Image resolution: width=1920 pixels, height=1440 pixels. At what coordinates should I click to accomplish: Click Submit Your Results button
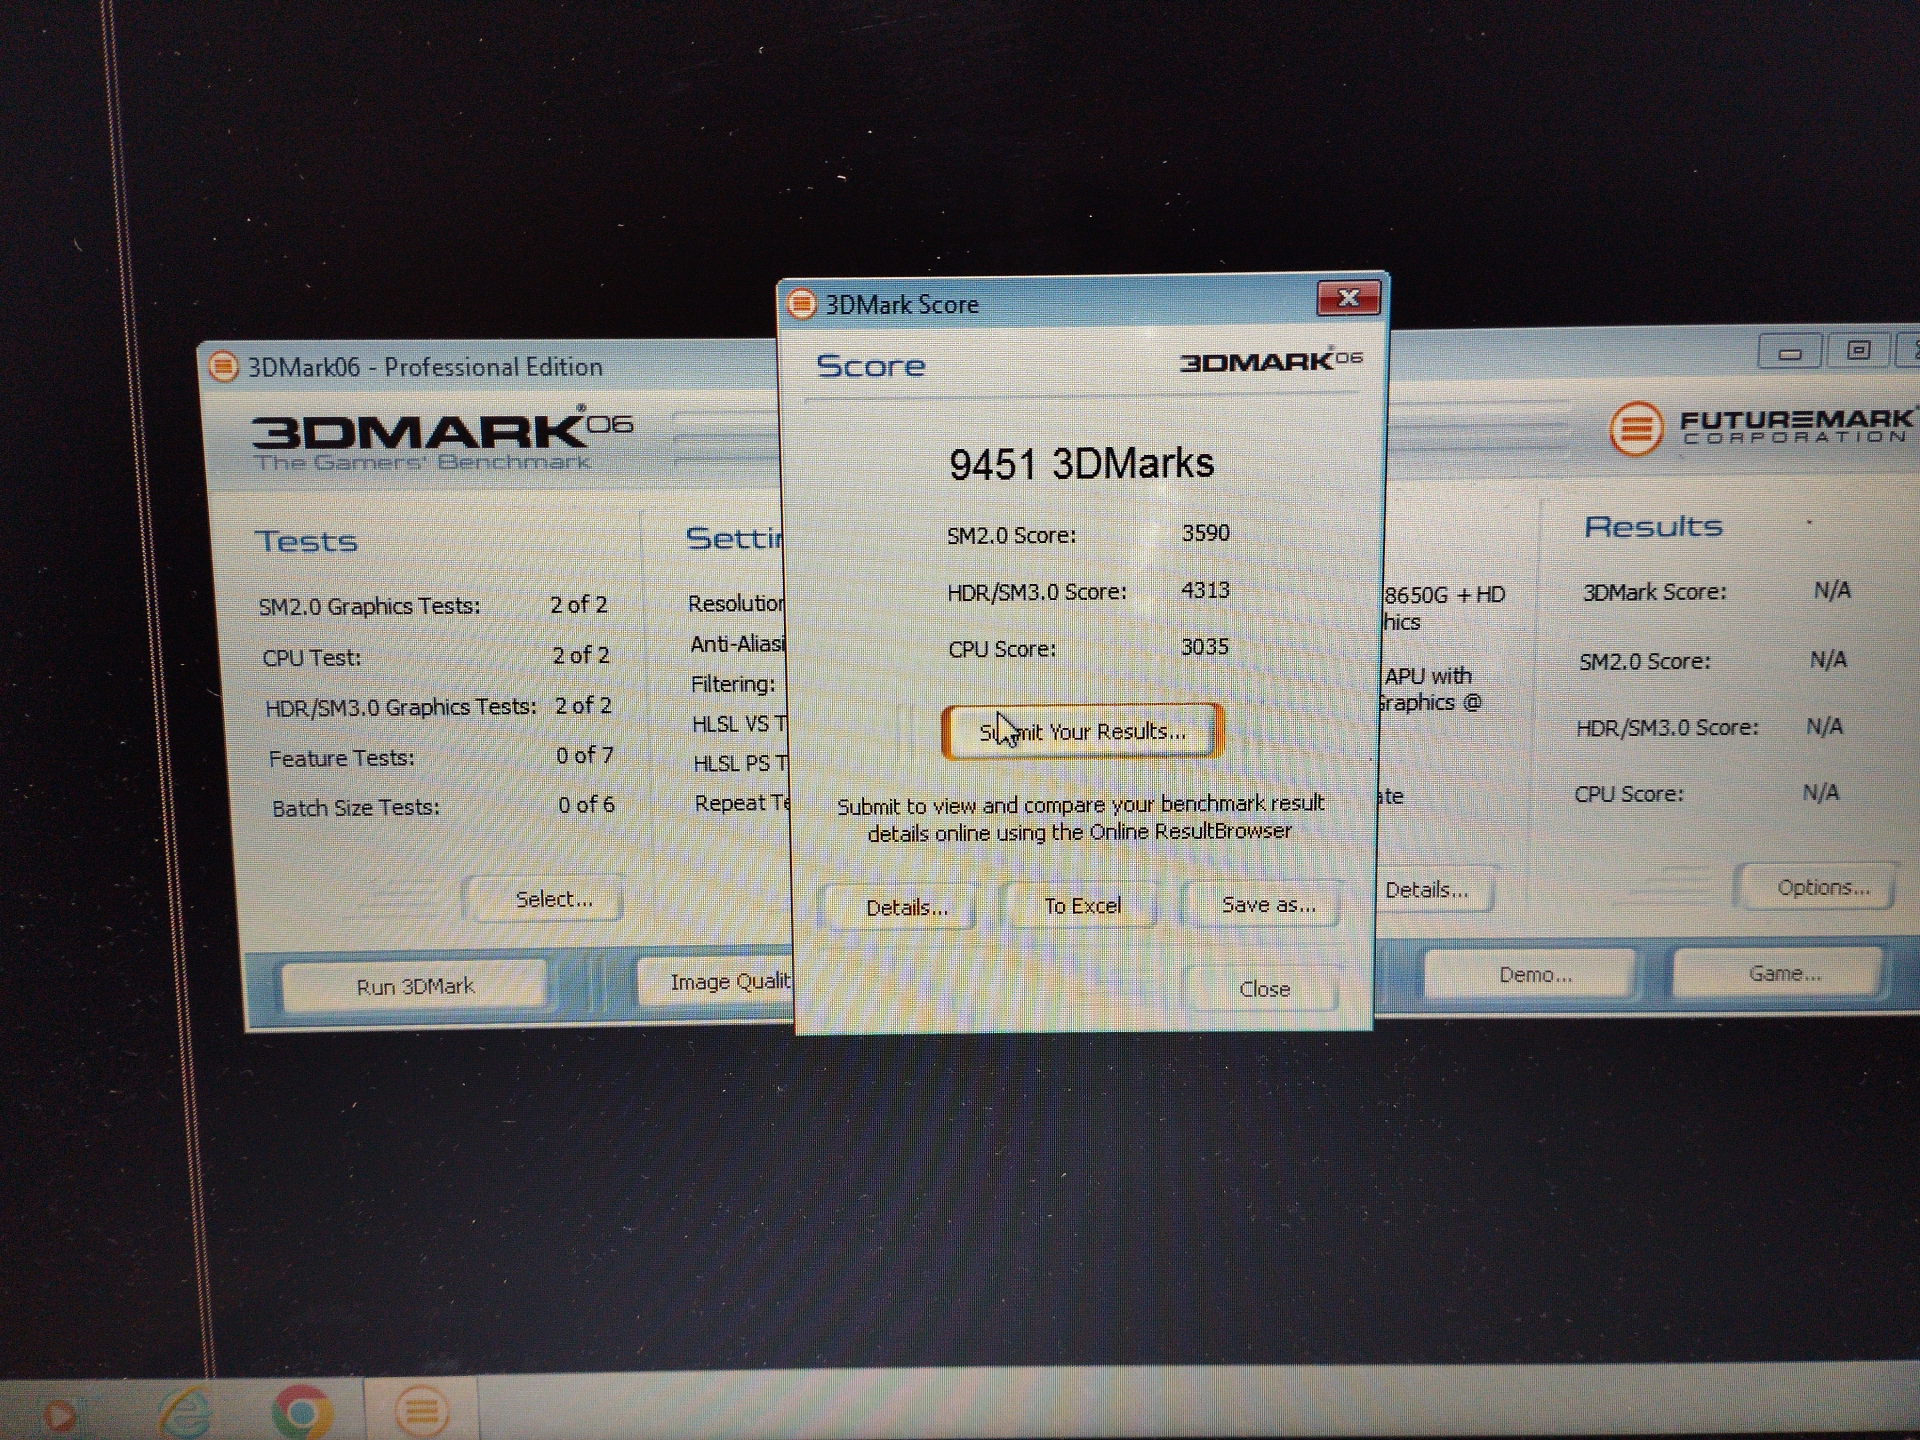click(x=1082, y=732)
